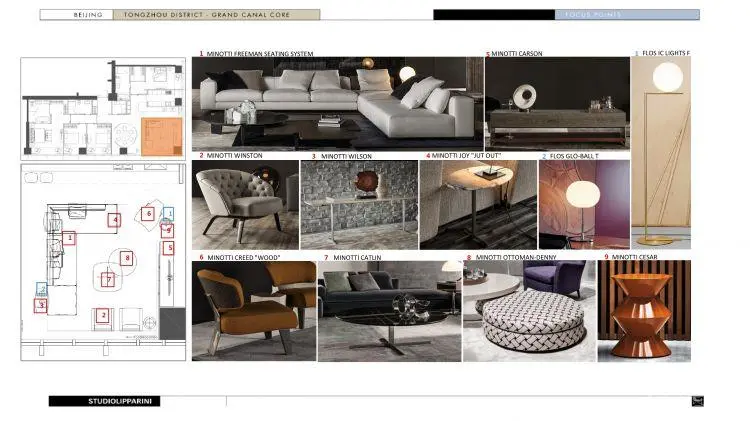Click the FOCUS POINTS header label
This screenshot has height=421, width=750.
[592, 16]
